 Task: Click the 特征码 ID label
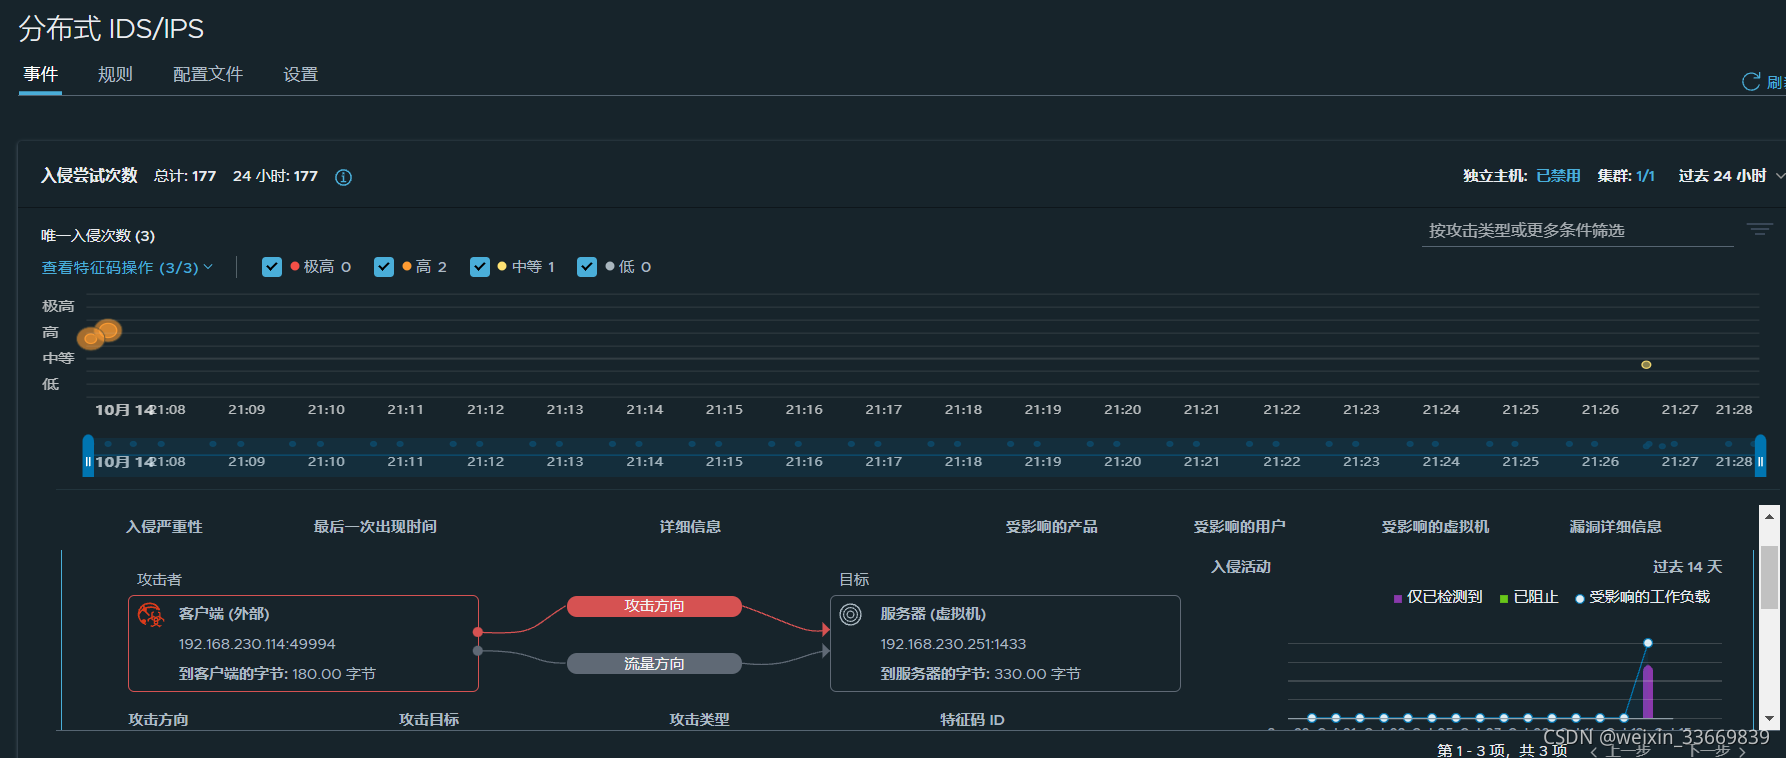[972, 720]
